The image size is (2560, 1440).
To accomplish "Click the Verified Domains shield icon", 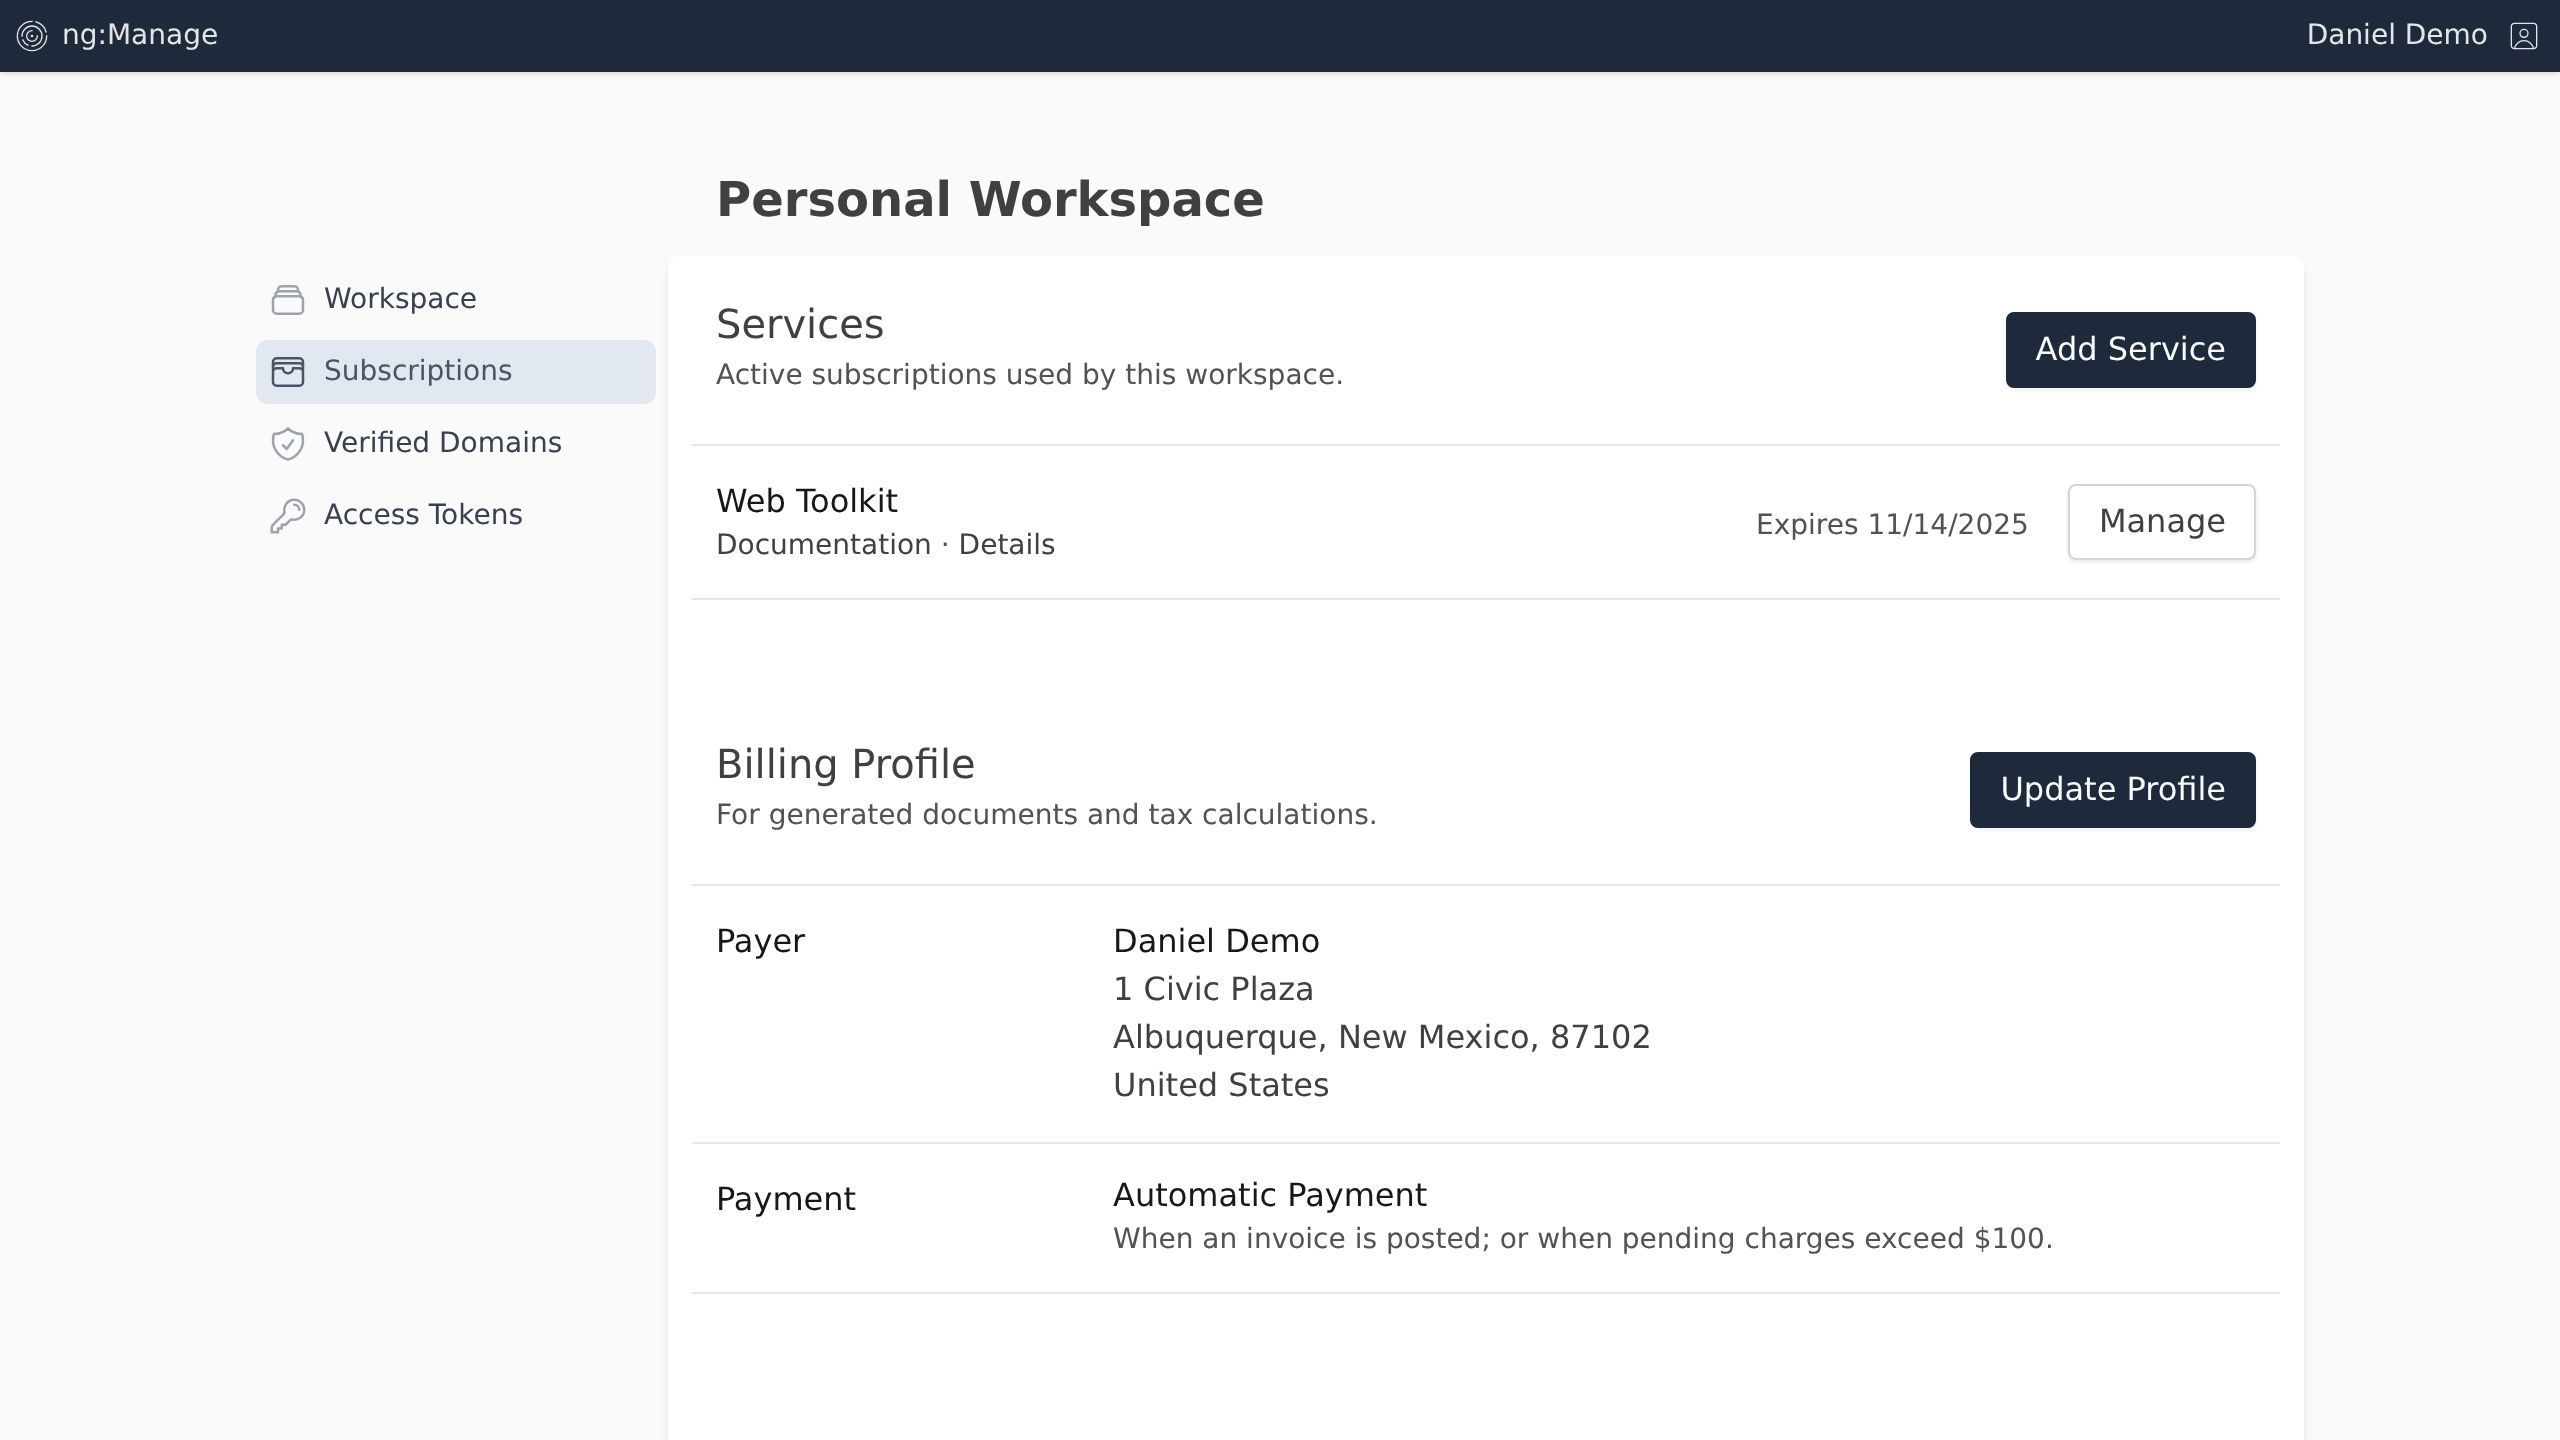I will pyautogui.click(x=288, y=444).
